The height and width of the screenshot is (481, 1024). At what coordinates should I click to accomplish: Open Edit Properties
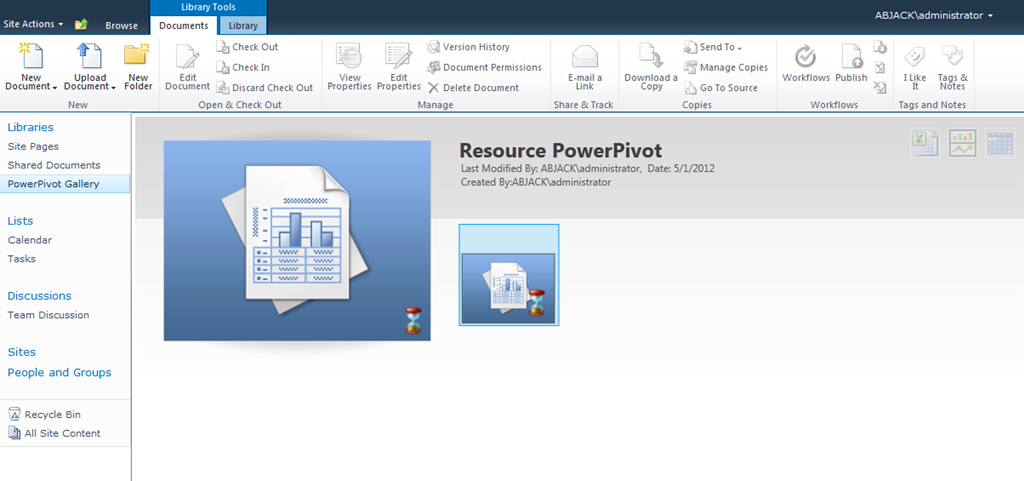pos(398,67)
